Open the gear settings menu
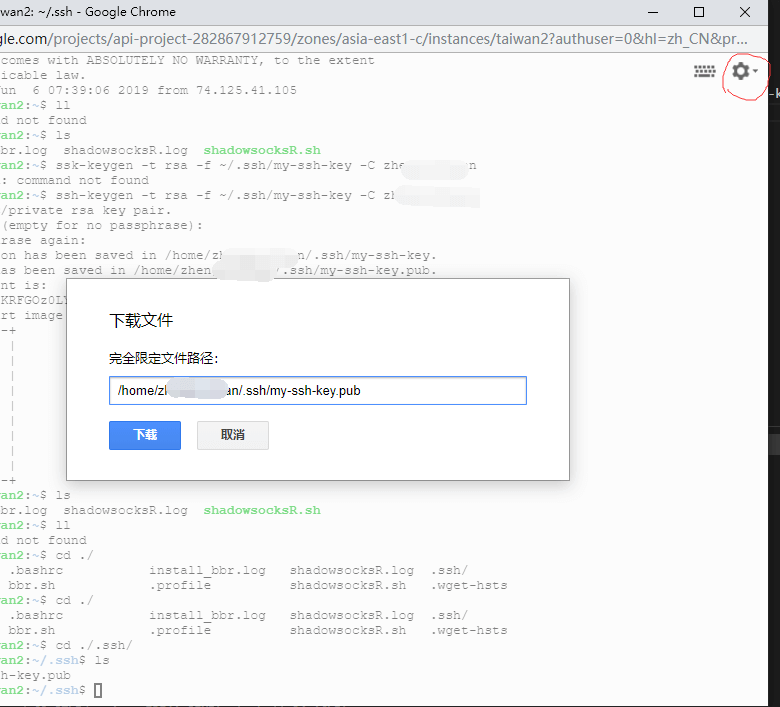Image resolution: width=780 pixels, height=707 pixels. [x=740, y=71]
